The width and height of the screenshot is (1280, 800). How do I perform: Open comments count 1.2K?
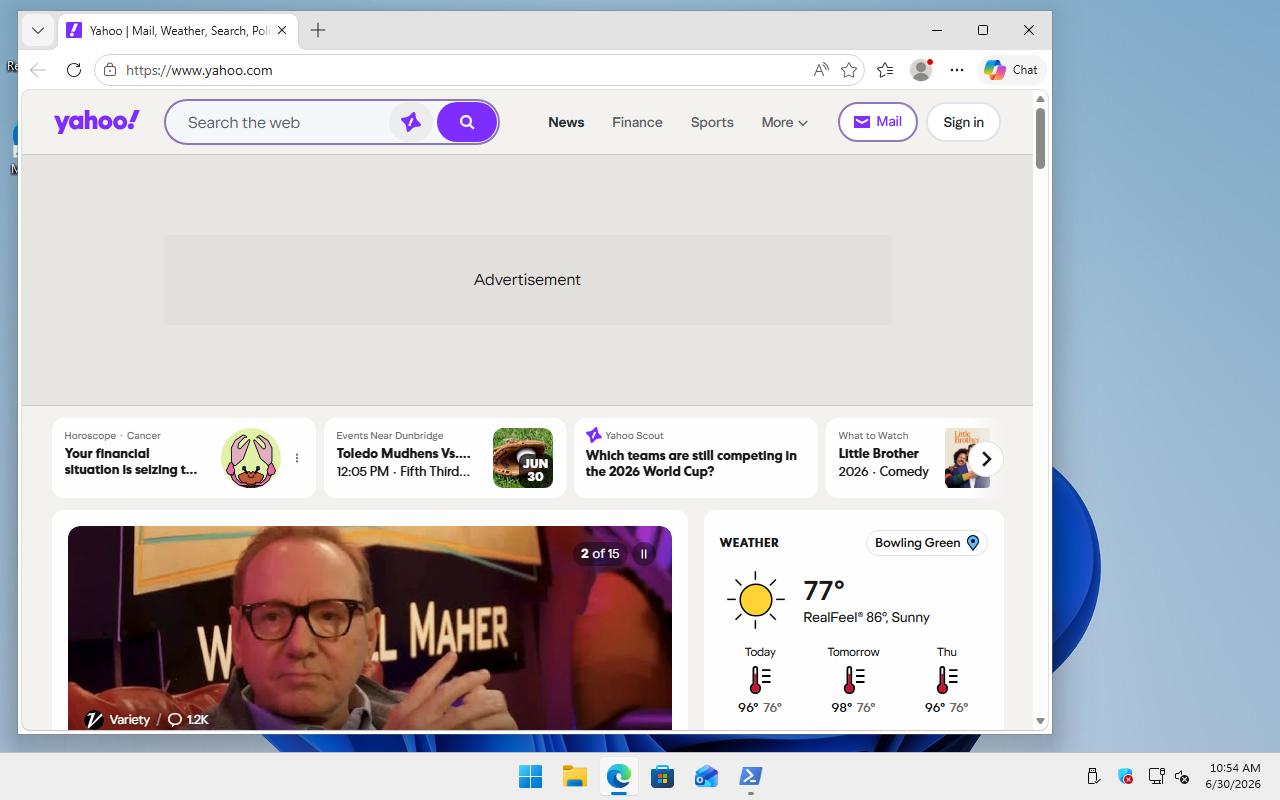coord(188,719)
